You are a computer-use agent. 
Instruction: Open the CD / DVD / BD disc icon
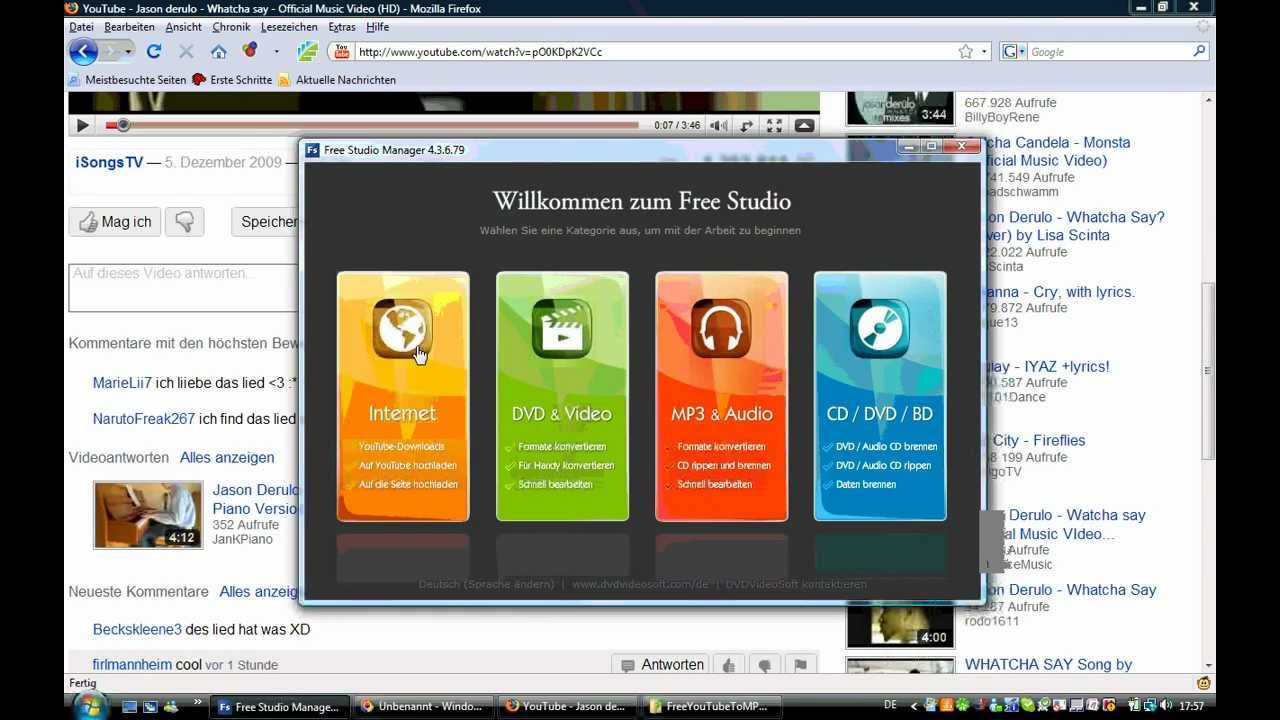coord(880,328)
